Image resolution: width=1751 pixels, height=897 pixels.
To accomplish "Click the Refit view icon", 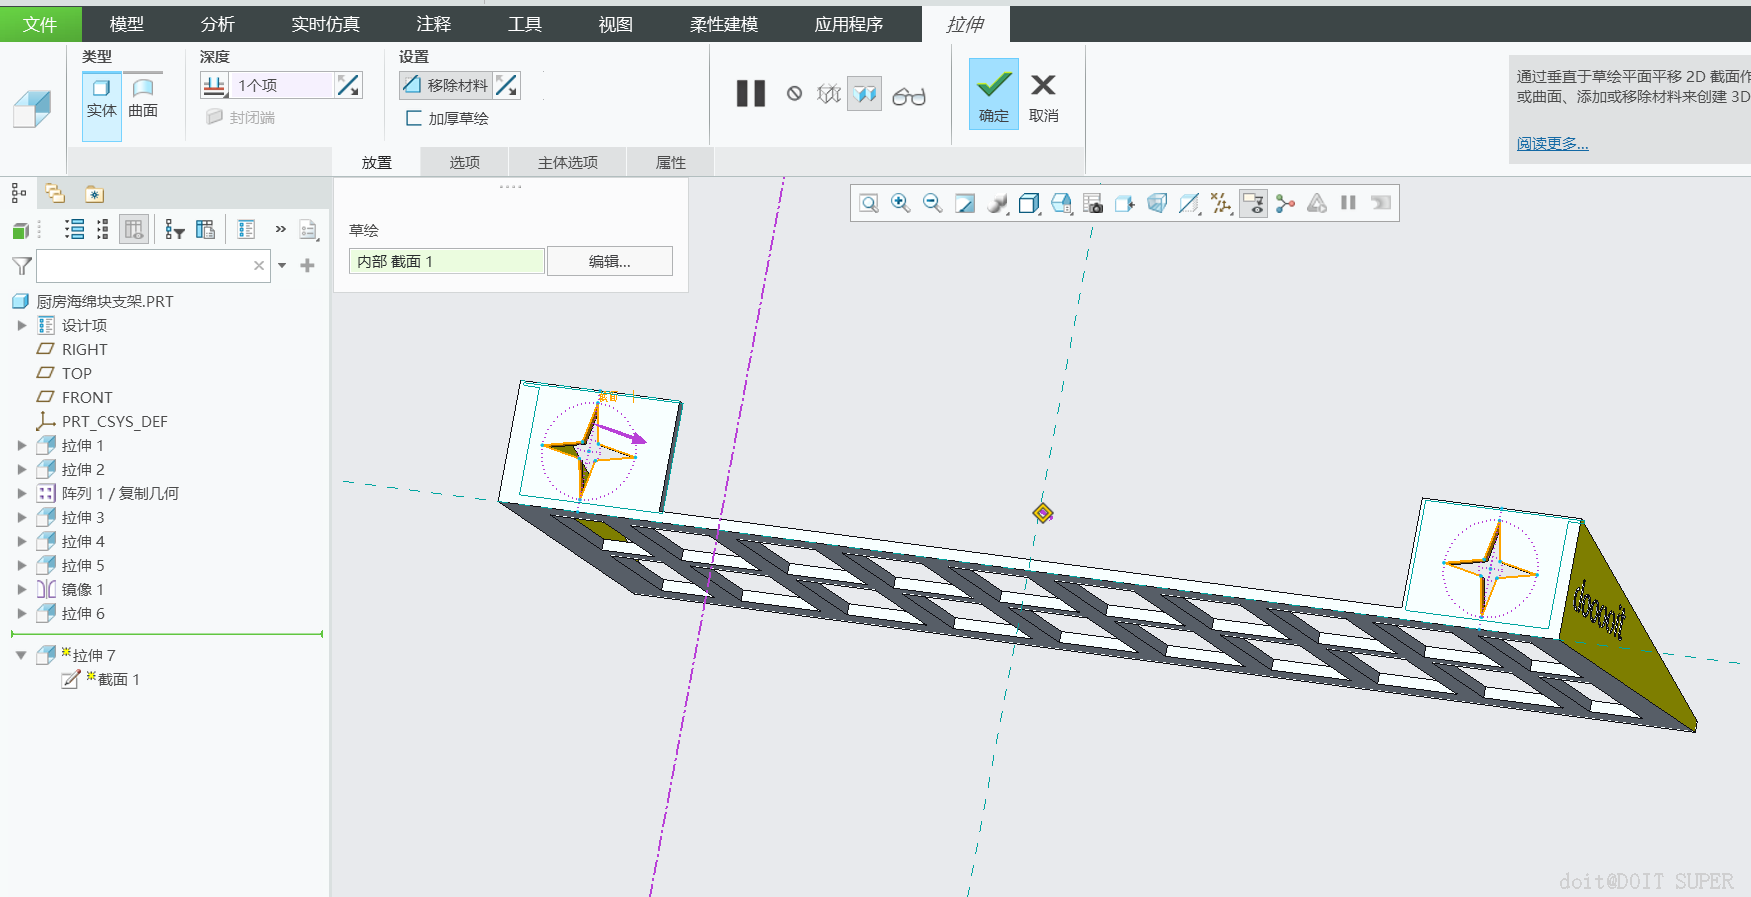I will tap(869, 203).
